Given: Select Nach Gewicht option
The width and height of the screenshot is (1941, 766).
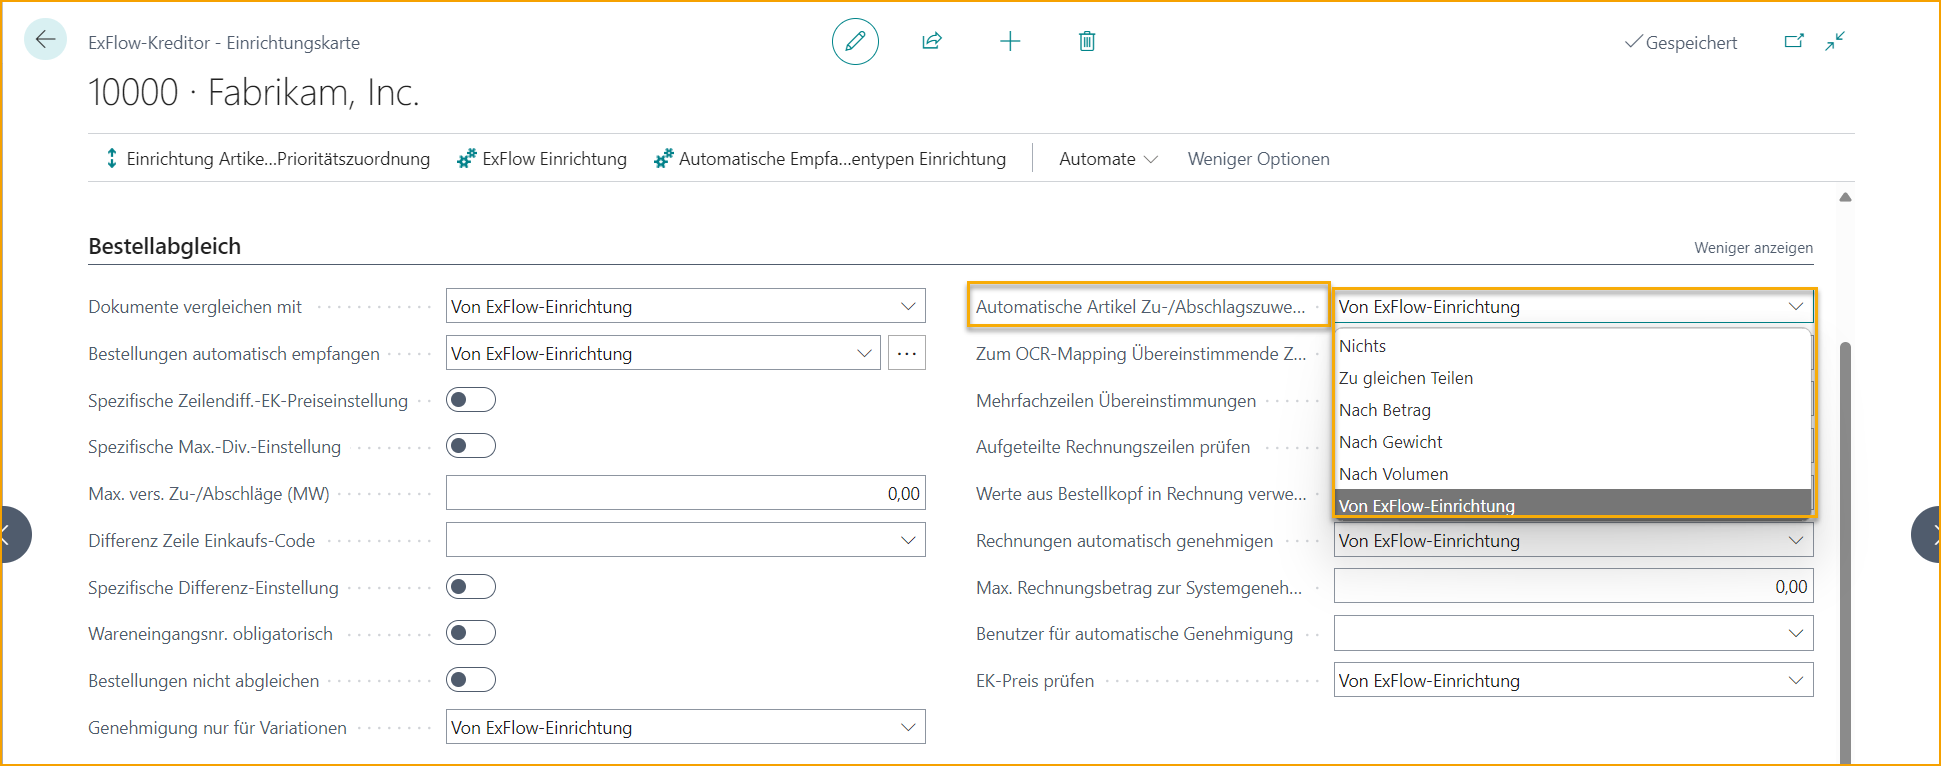Looking at the screenshot, I should pyautogui.click(x=1573, y=442).
